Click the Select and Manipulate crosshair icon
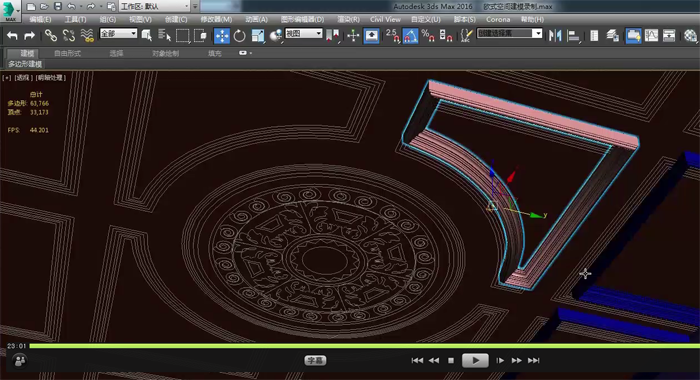Viewport: 700px width, 380px height. pyautogui.click(x=353, y=35)
